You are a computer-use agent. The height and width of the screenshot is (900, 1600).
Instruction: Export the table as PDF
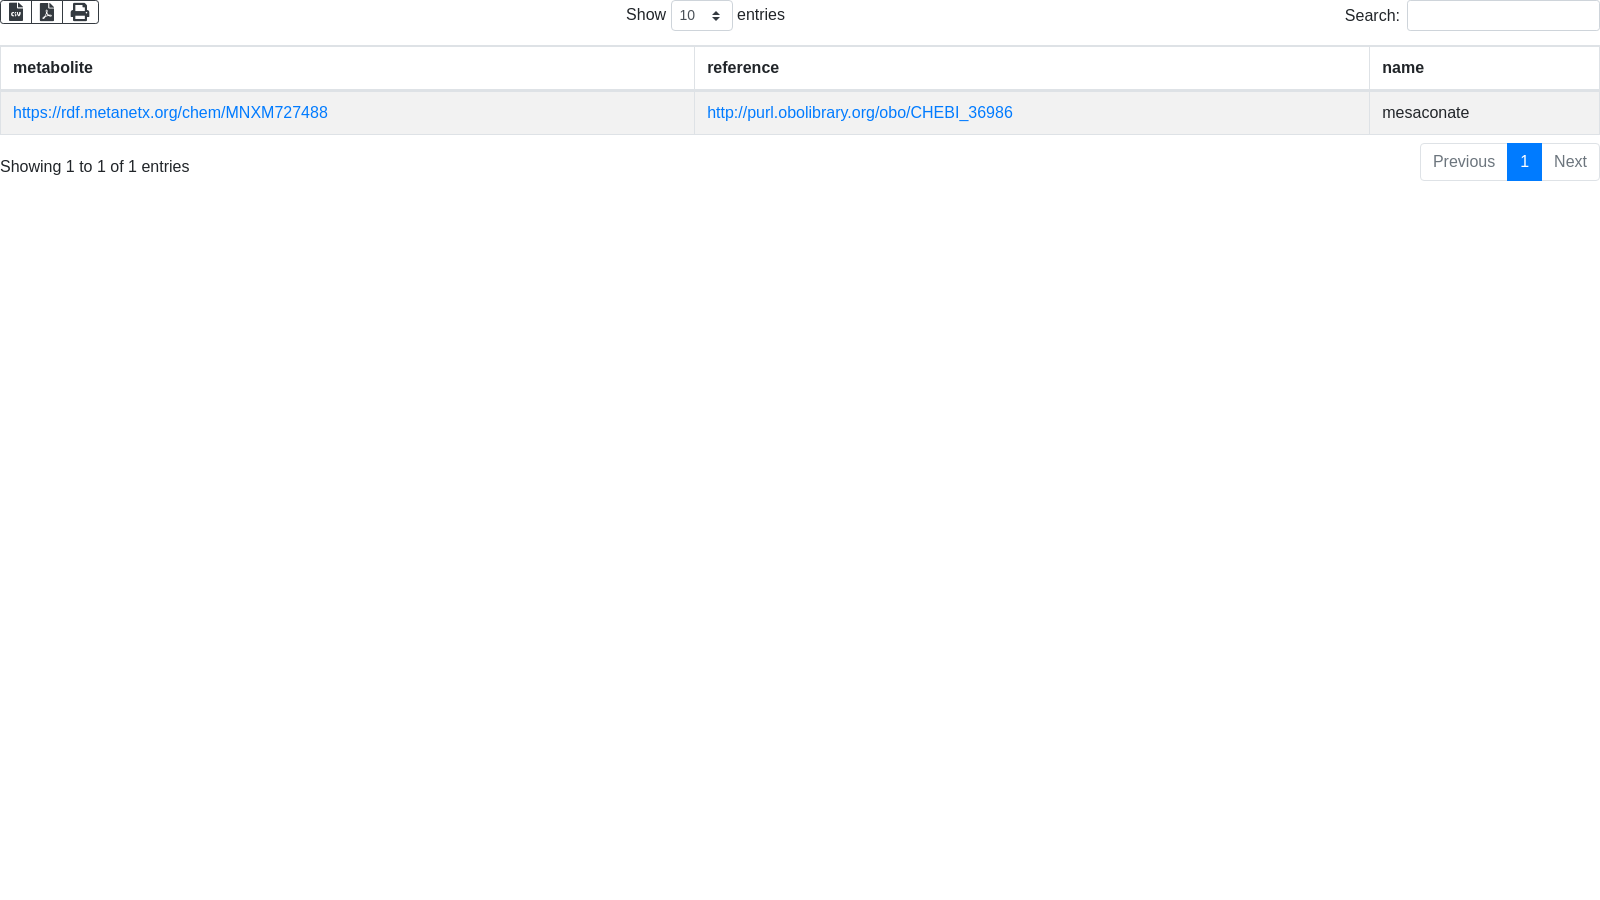[47, 12]
